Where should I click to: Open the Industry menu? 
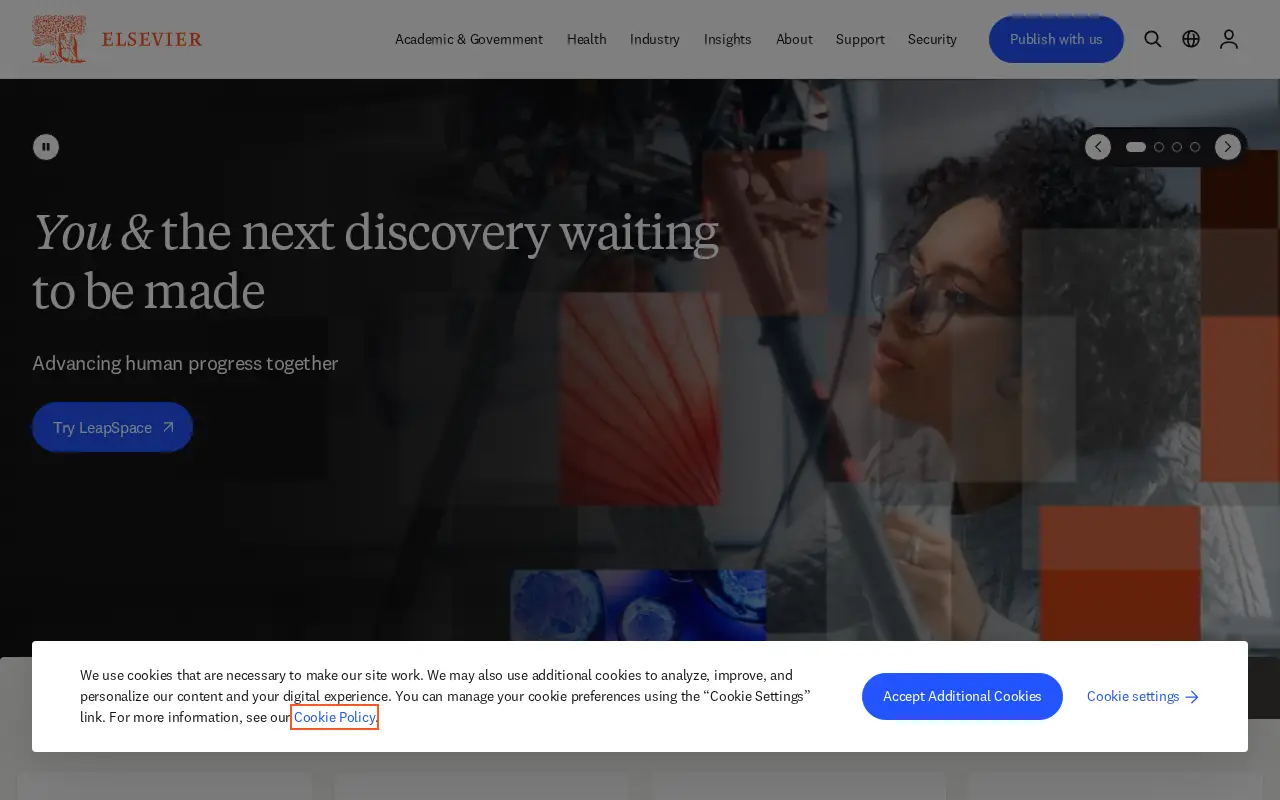(x=655, y=39)
